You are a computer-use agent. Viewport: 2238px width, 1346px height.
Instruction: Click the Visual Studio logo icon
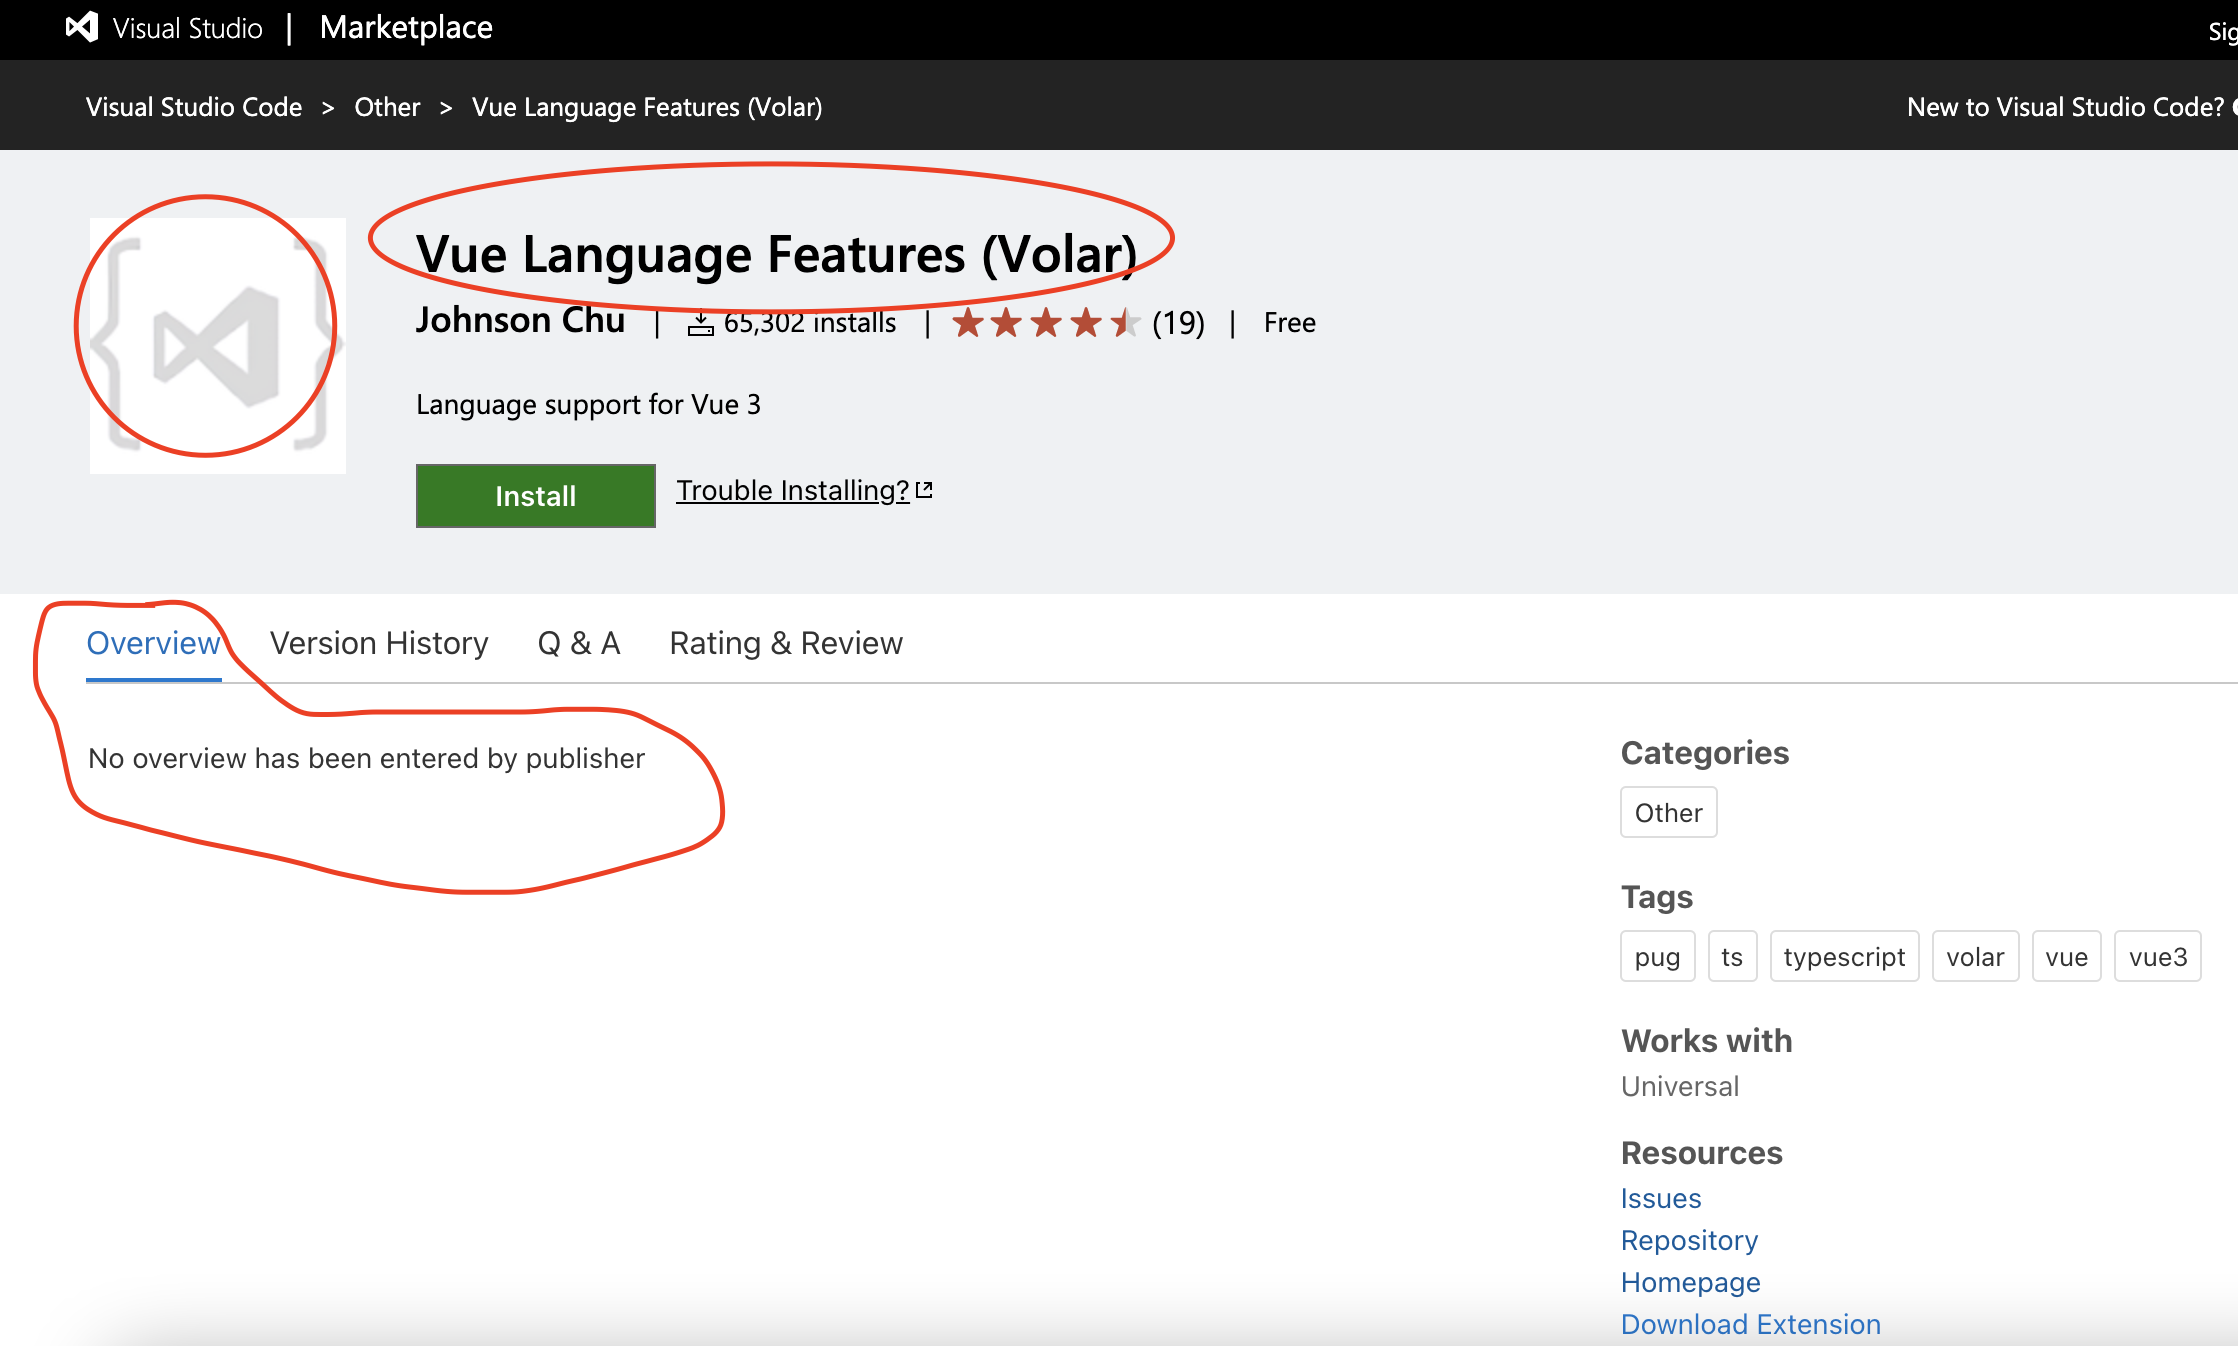click(82, 27)
